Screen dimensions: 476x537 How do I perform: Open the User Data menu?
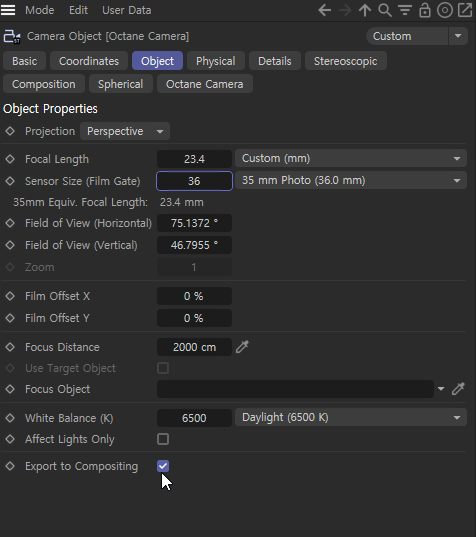coord(127,10)
